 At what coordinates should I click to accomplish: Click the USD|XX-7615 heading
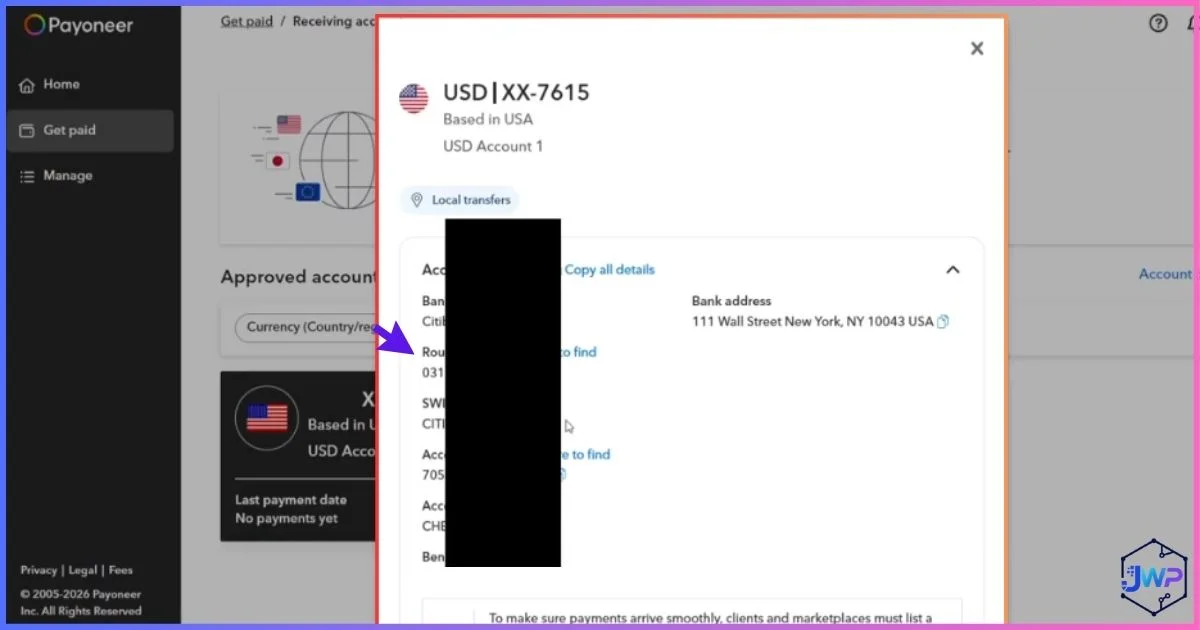pos(516,93)
